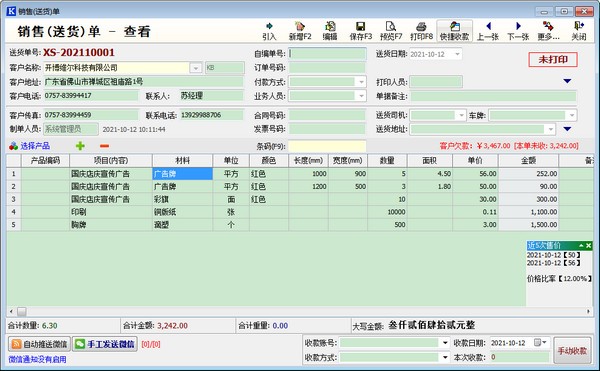Expand the 送货司机 dropdown
600x371 pixels.
461,115
